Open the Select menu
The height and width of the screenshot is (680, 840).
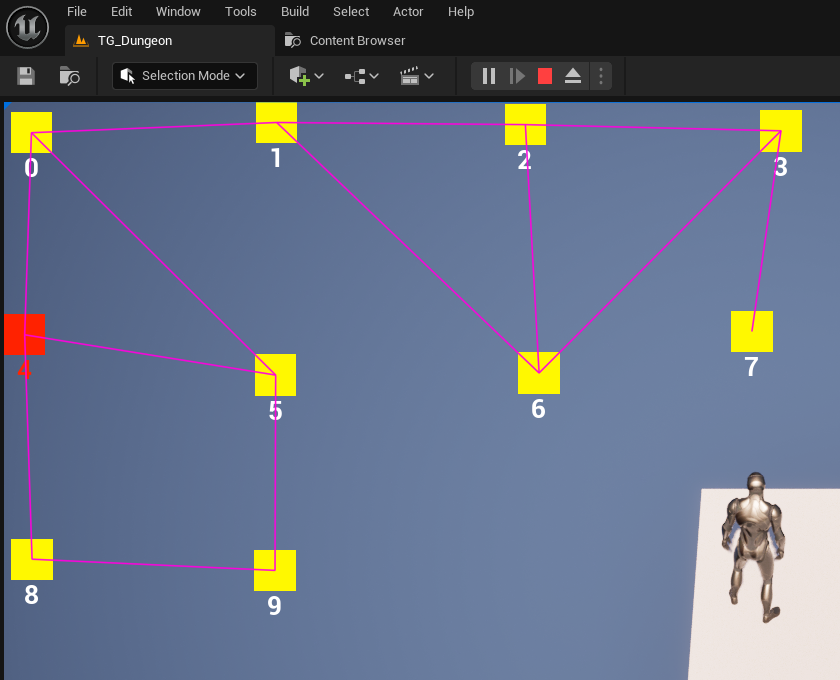point(351,12)
